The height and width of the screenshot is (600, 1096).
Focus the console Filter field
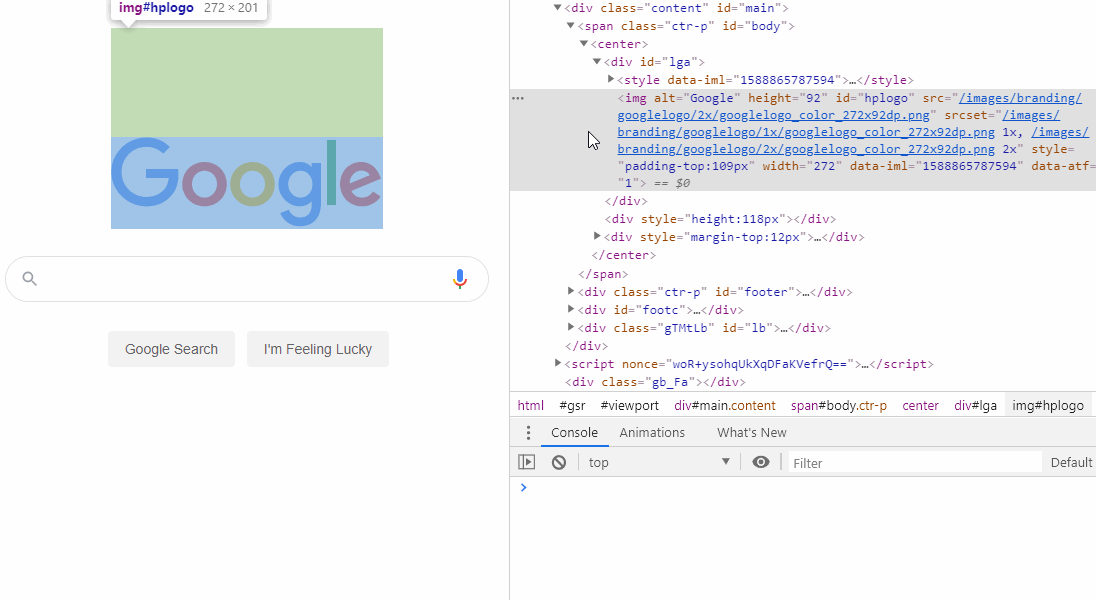coord(914,462)
